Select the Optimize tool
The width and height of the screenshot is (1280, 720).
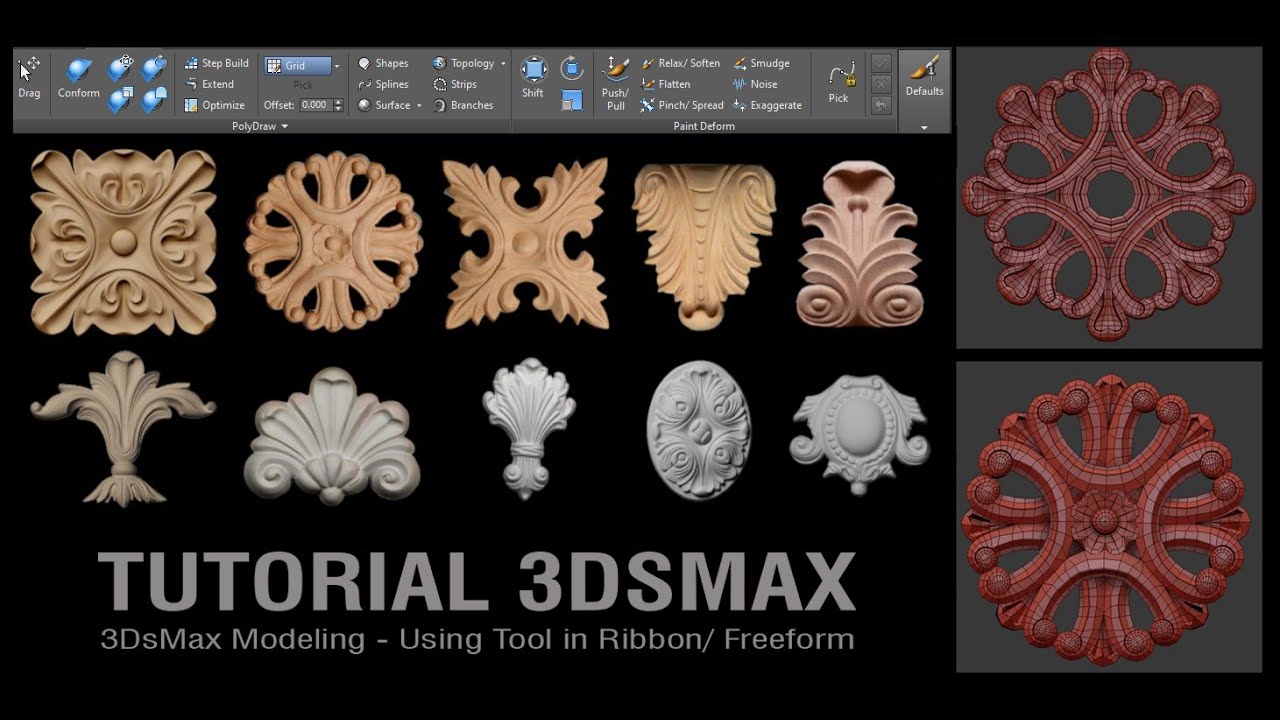214,105
